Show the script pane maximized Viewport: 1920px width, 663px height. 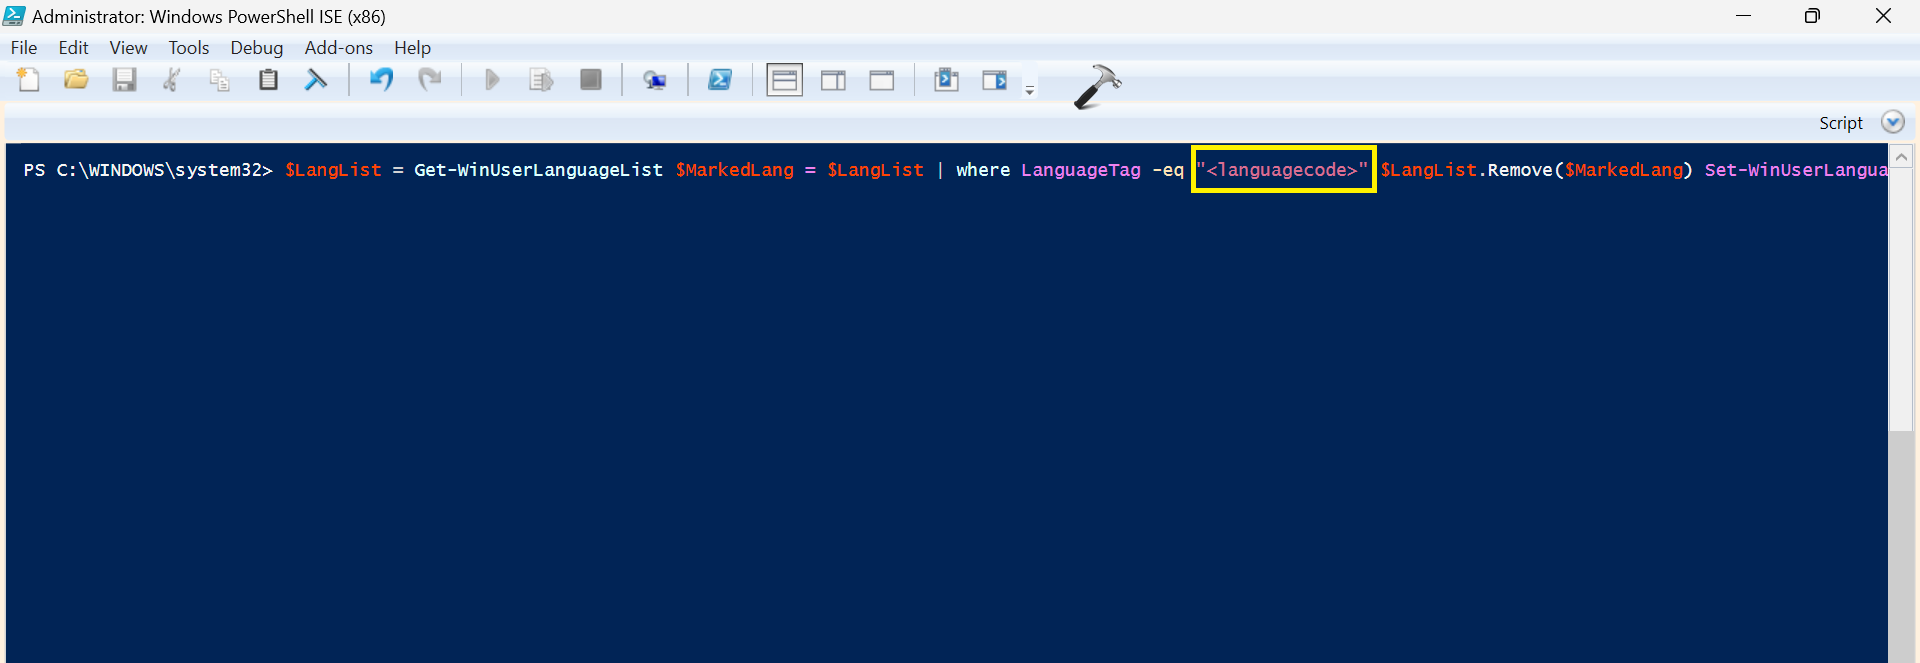882,80
